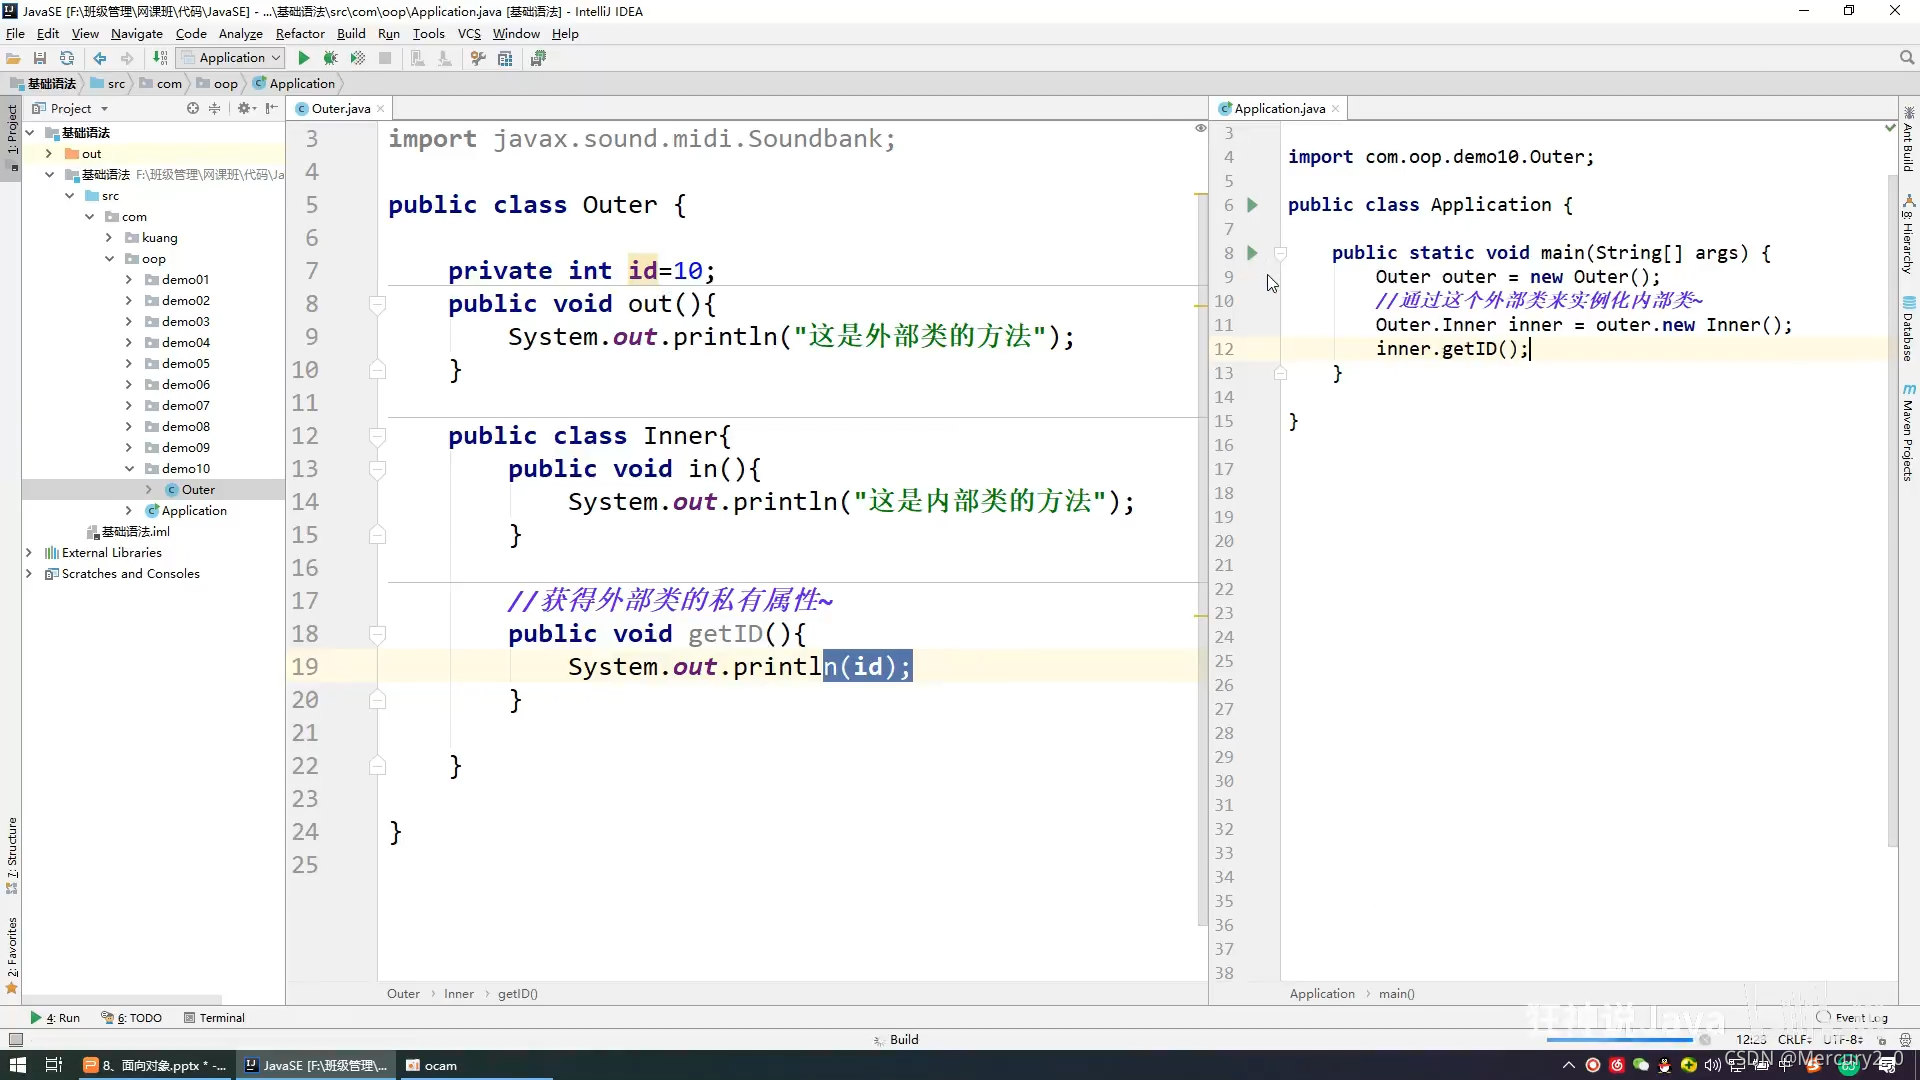Click the Search Everywhere magnifier icon
The width and height of the screenshot is (1920, 1080).
tap(1906, 58)
